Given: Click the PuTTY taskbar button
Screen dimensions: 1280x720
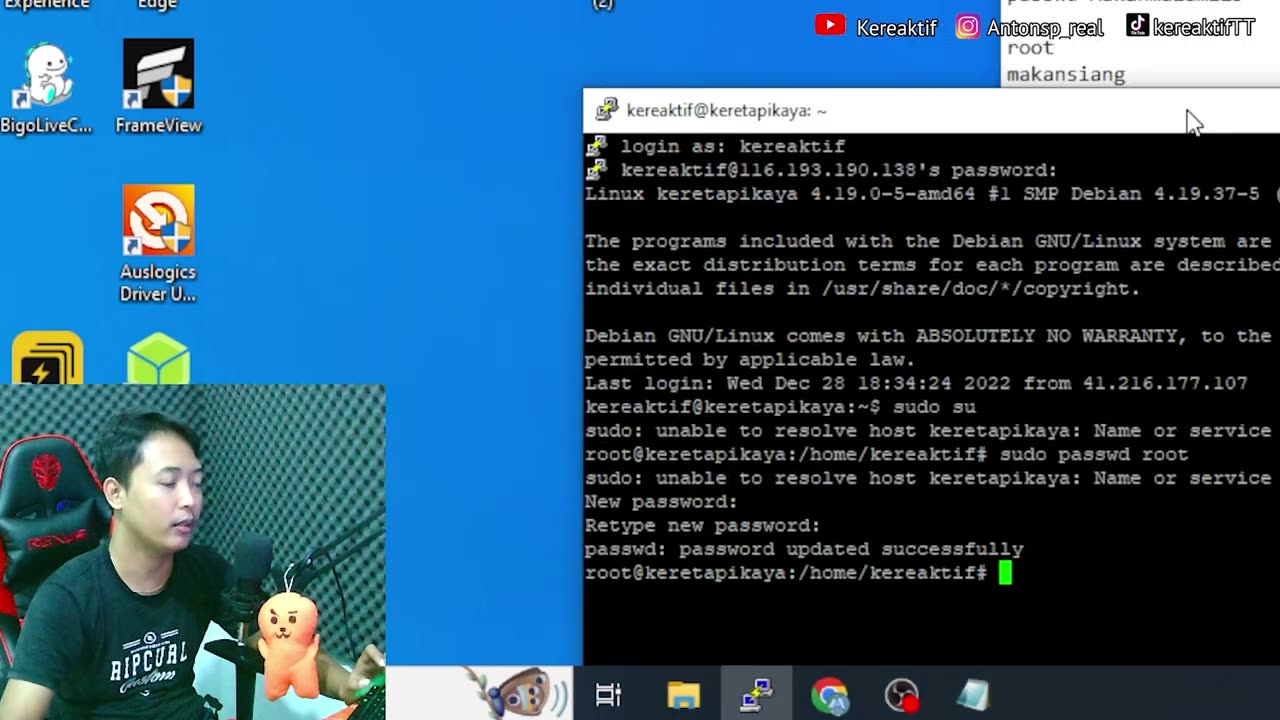Looking at the screenshot, I should coord(756,694).
